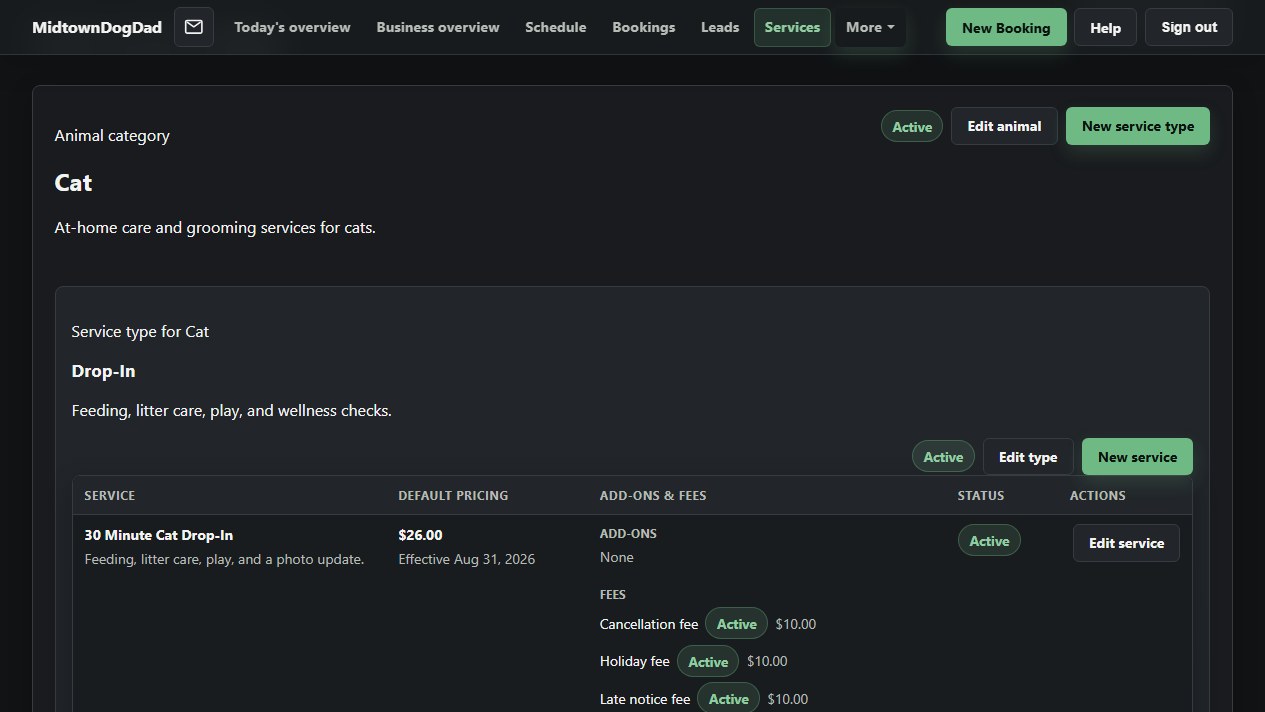
Task: Click the Late notice fee $10.00 amount
Action: 788,699
